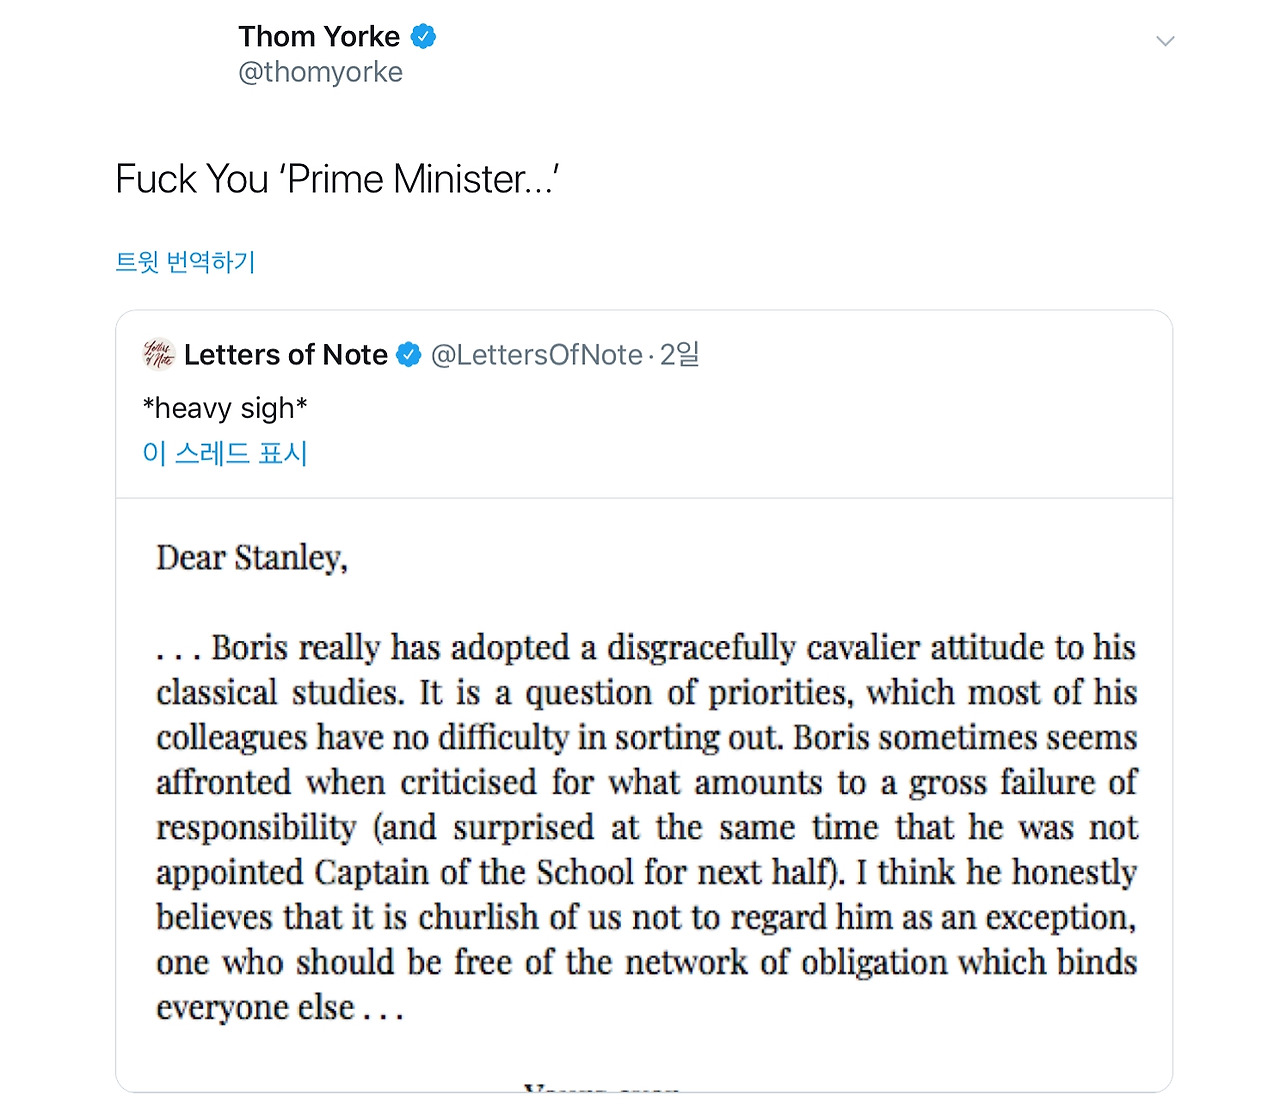Click the '2일' timestamp
The width and height of the screenshot is (1280, 1107).
[x=680, y=355]
